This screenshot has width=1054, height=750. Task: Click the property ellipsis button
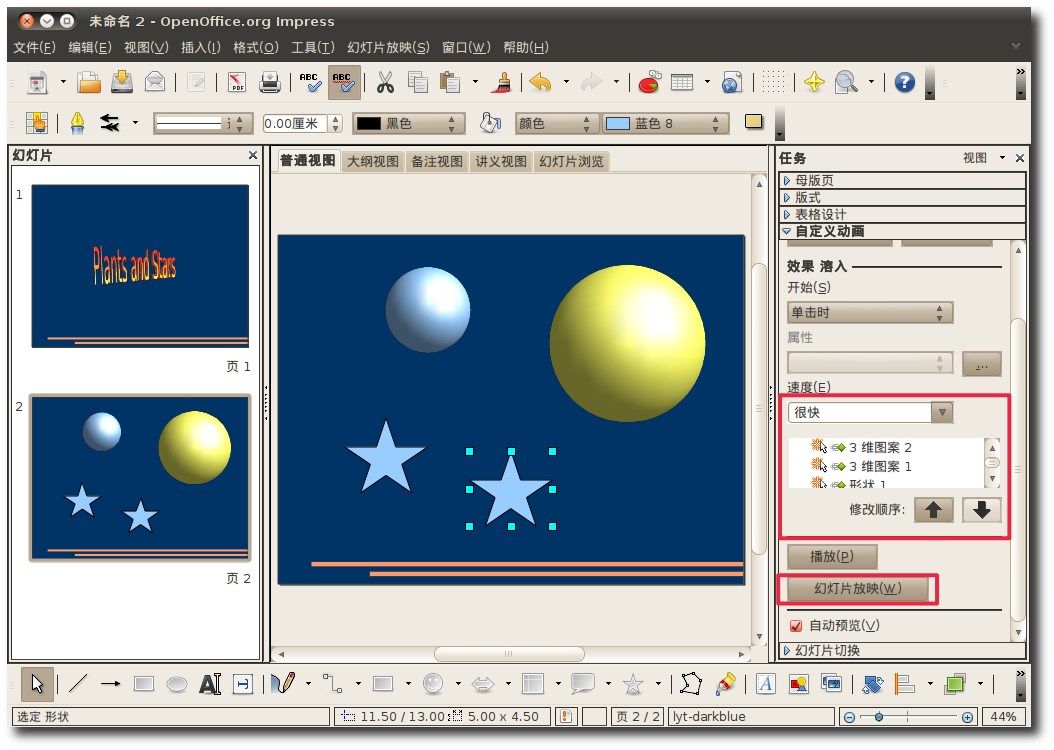point(981,364)
